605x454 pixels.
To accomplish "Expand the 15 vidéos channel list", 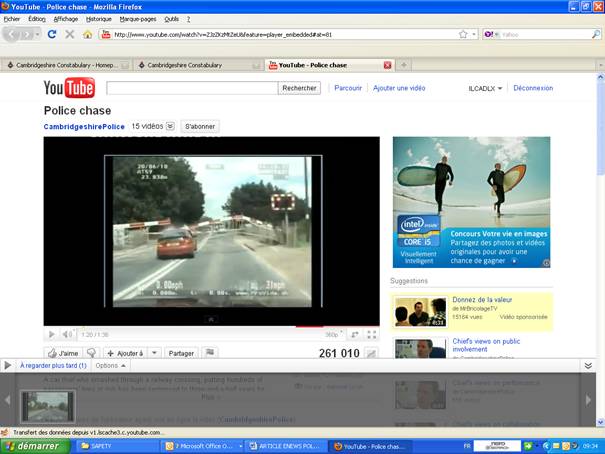I will (170, 126).
